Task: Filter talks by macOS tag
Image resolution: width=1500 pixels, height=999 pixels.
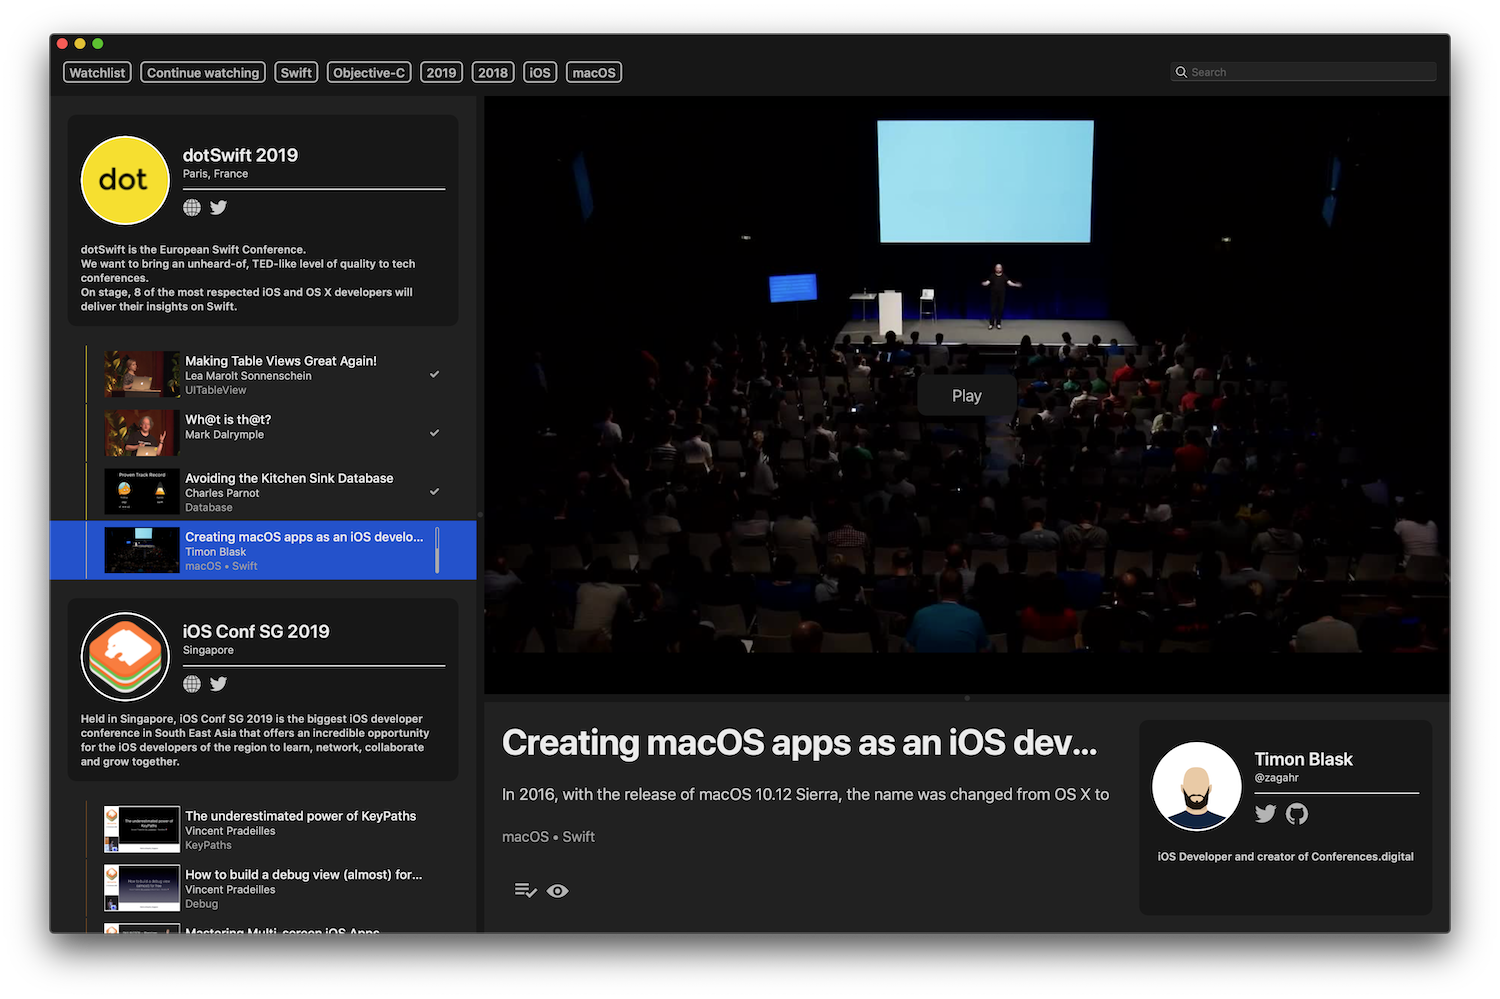Action: point(594,72)
